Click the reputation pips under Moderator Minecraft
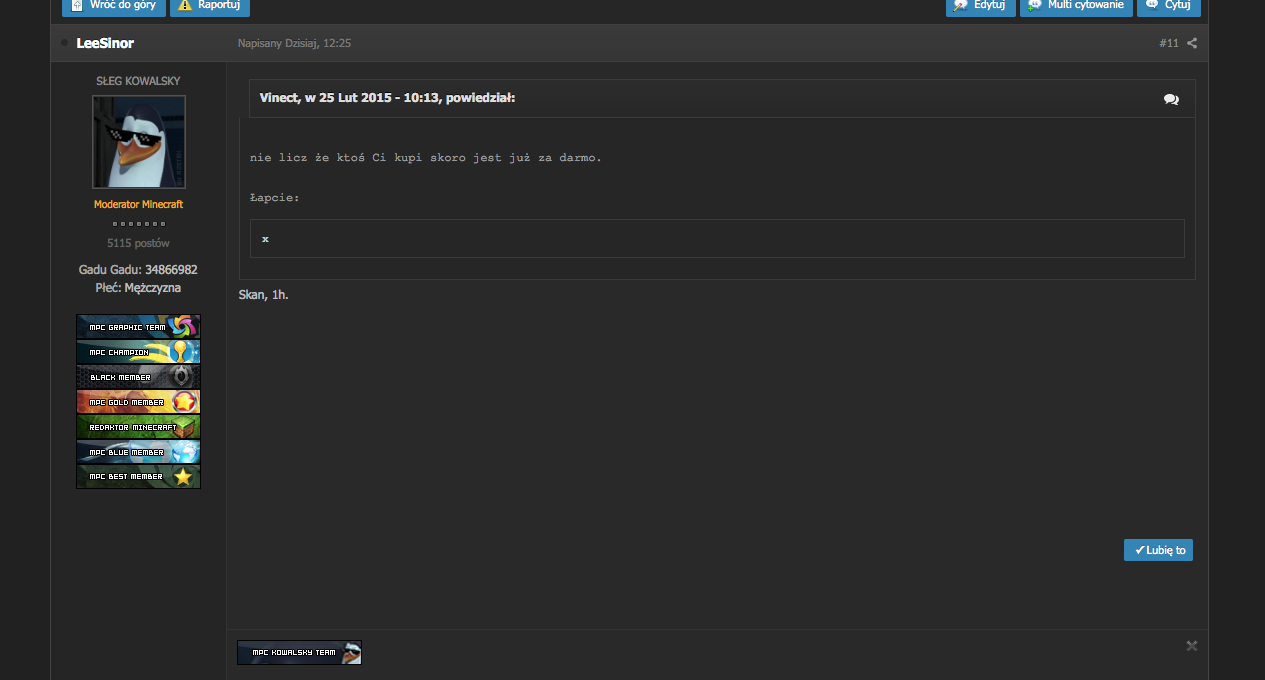The height and width of the screenshot is (680, 1265). [x=138, y=224]
